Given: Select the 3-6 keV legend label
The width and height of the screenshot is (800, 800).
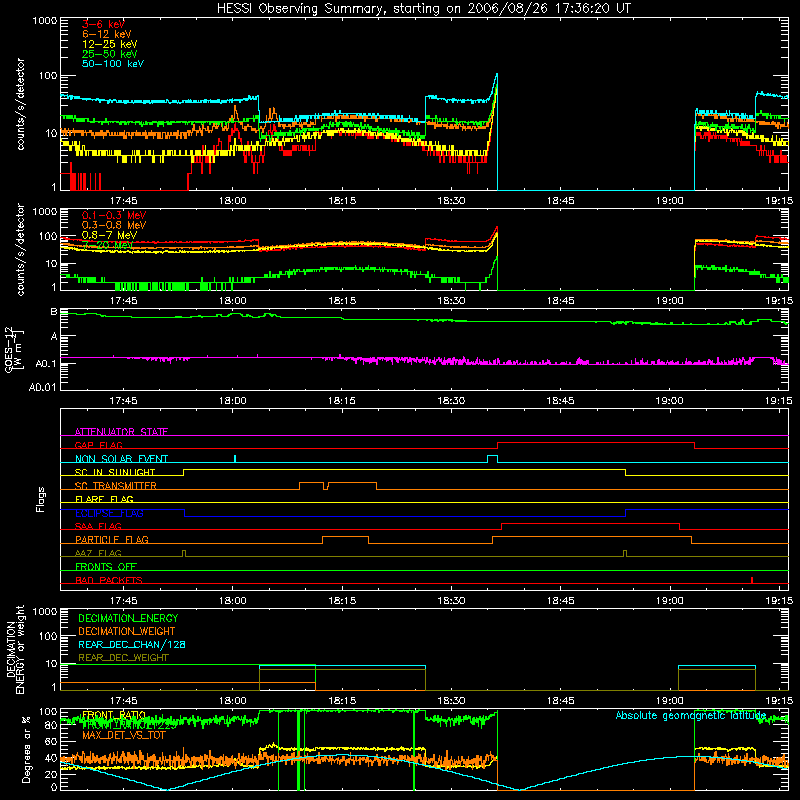Looking at the screenshot, I should 103,24.
